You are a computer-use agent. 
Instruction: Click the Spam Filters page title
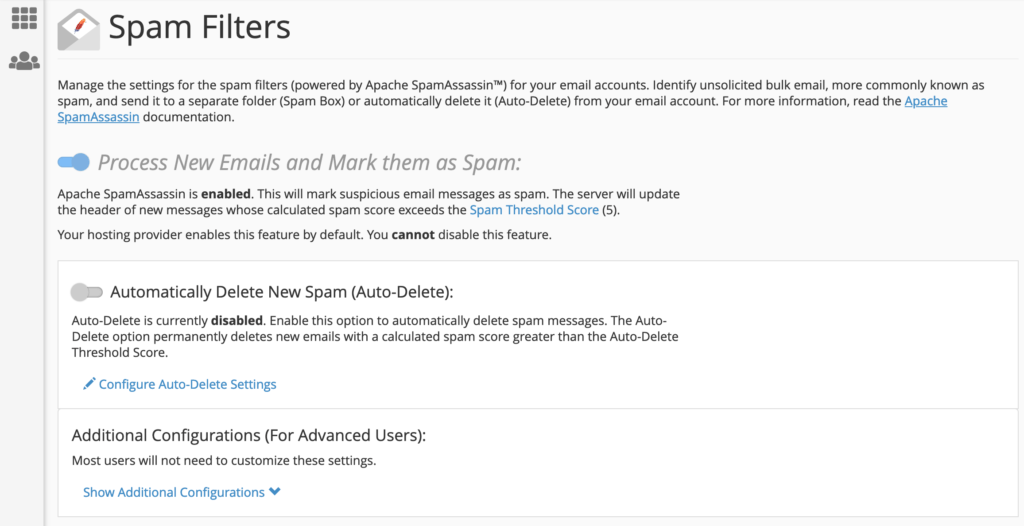coord(199,27)
